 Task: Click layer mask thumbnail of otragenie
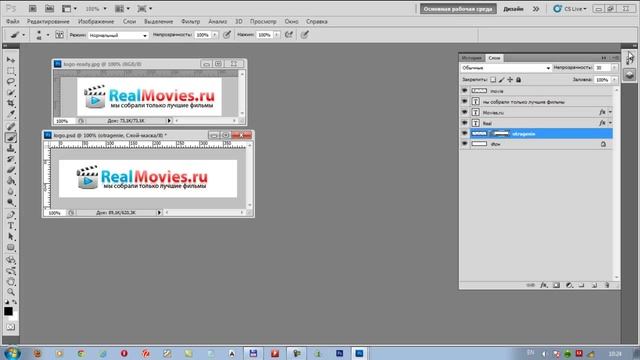[x=500, y=133]
